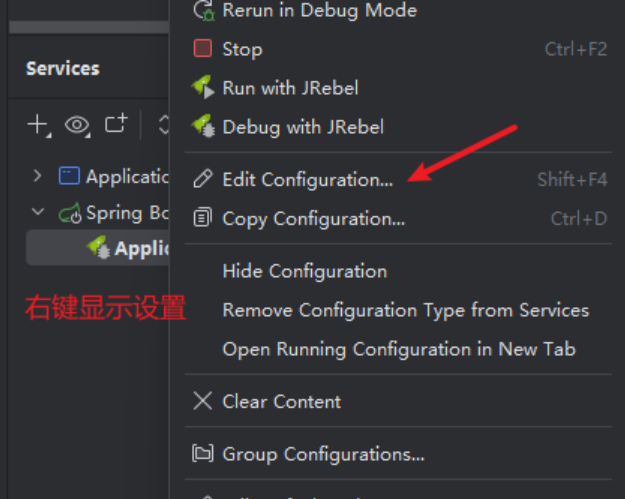Expand the collapsed Application tree node
625x499 pixels.
pyautogui.click(x=38, y=176)
